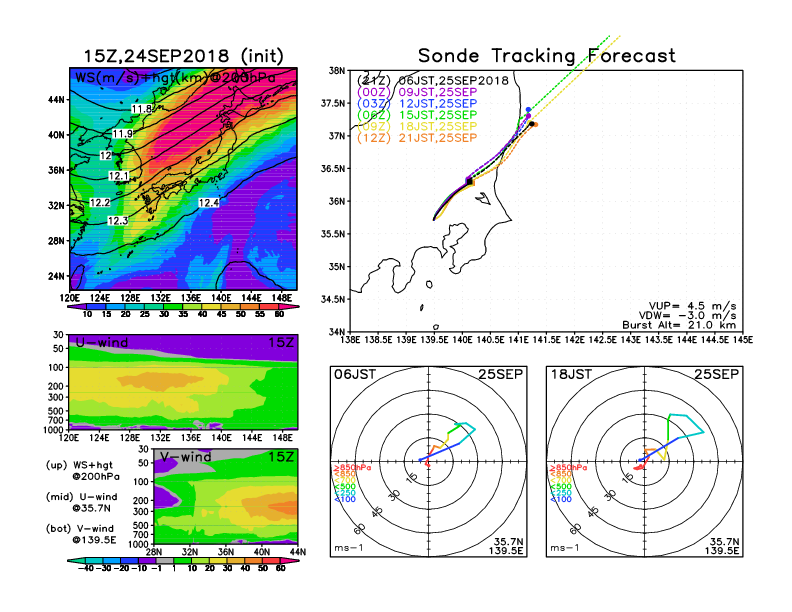The height and width of the screenshot is (612, 792).
Task: Click the '(mid) U-wind @35.7N' description
Action: pos(81,502)
